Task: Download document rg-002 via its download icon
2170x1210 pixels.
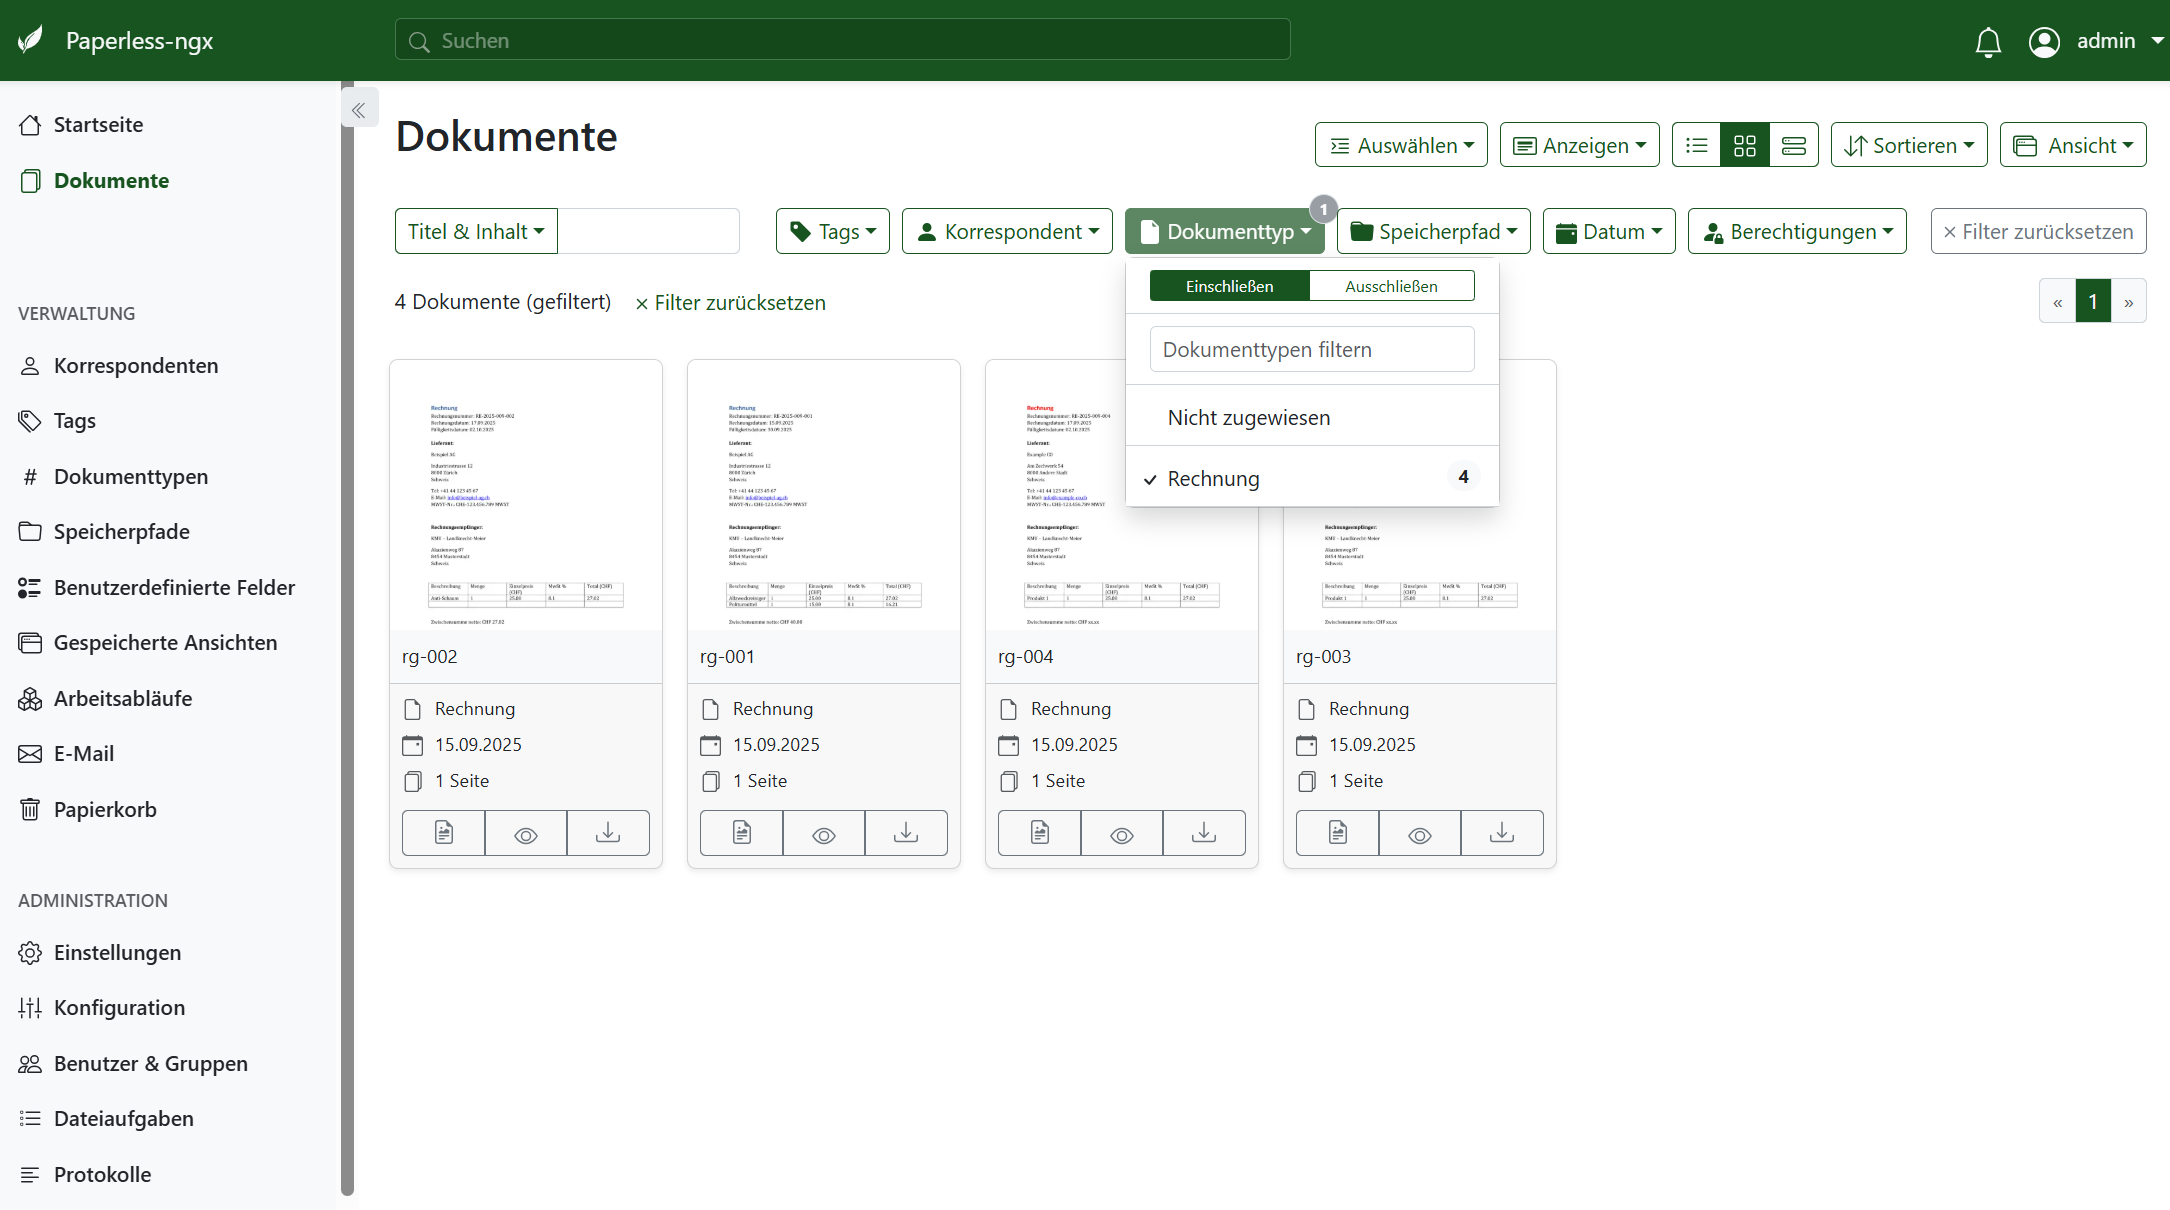Action: point(608,833)
